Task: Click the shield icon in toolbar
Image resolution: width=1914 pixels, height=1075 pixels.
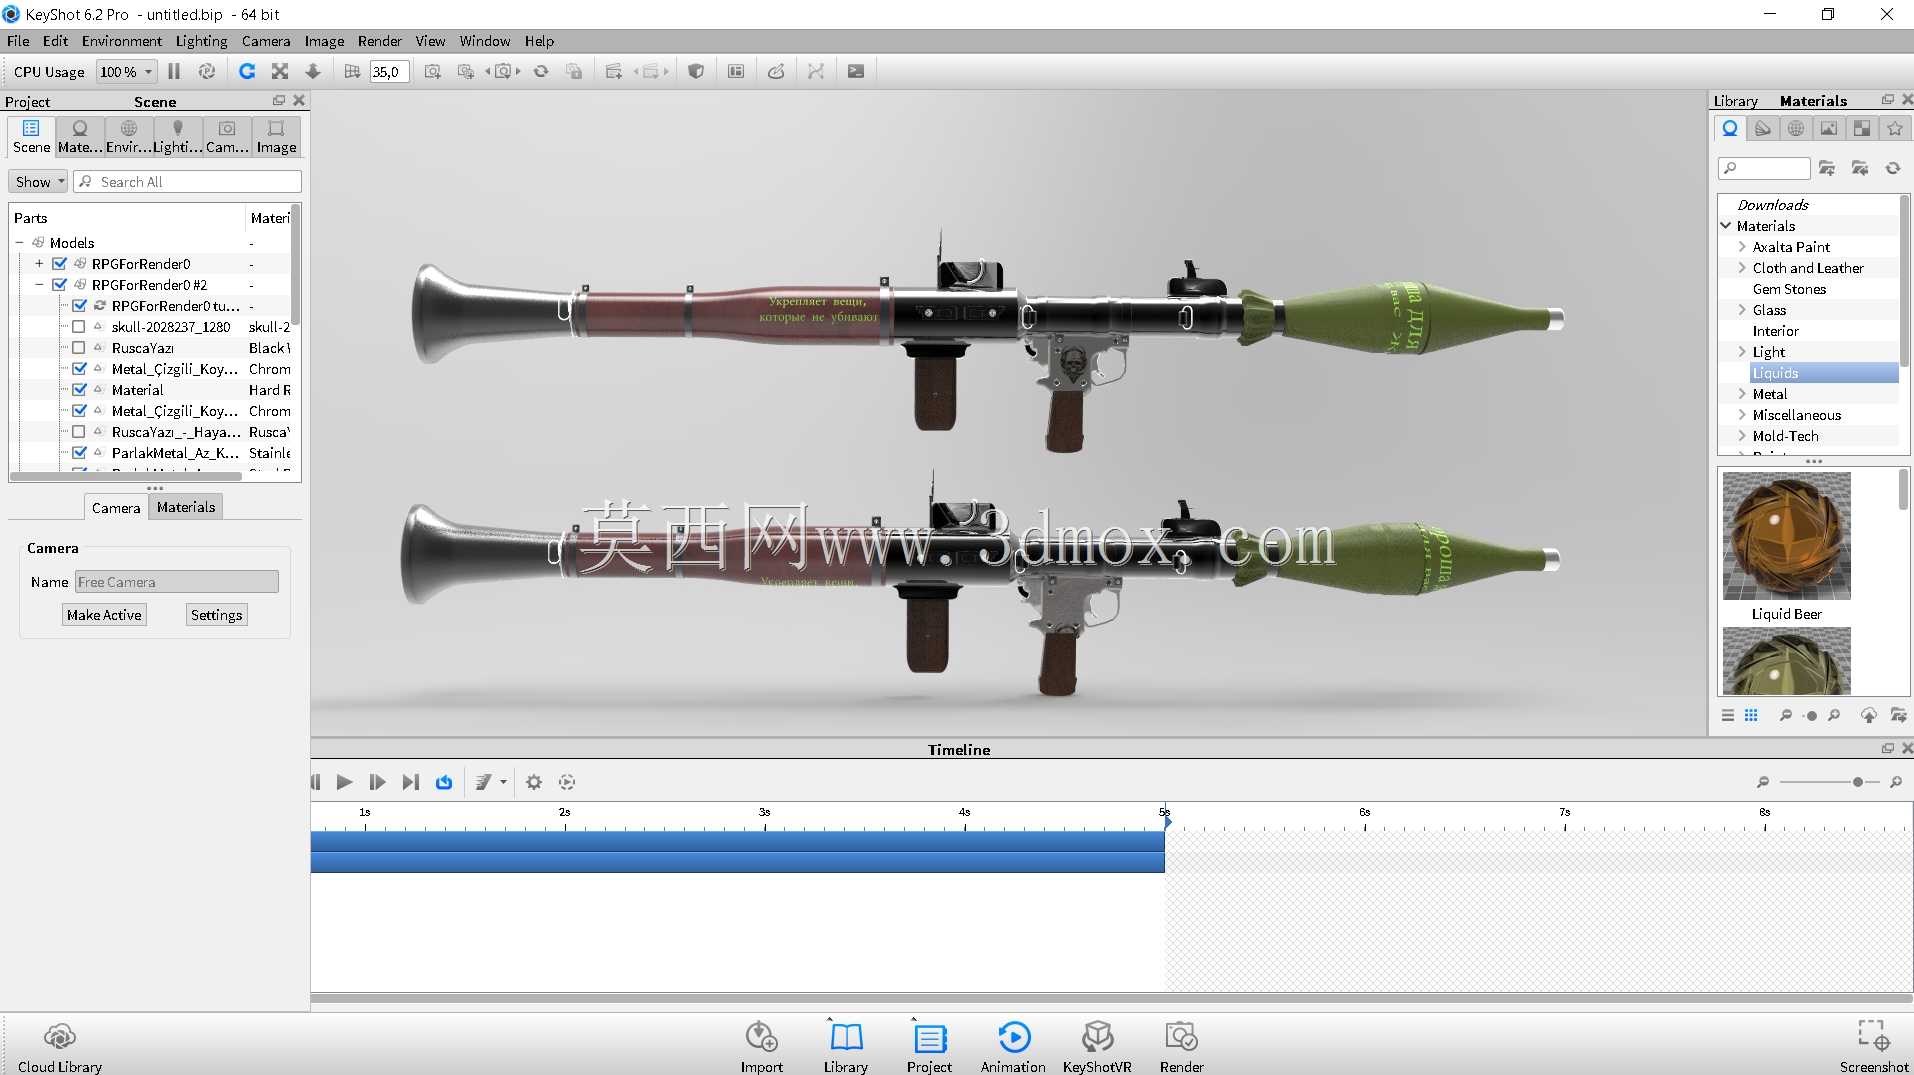Action: (x=697, y=71)
